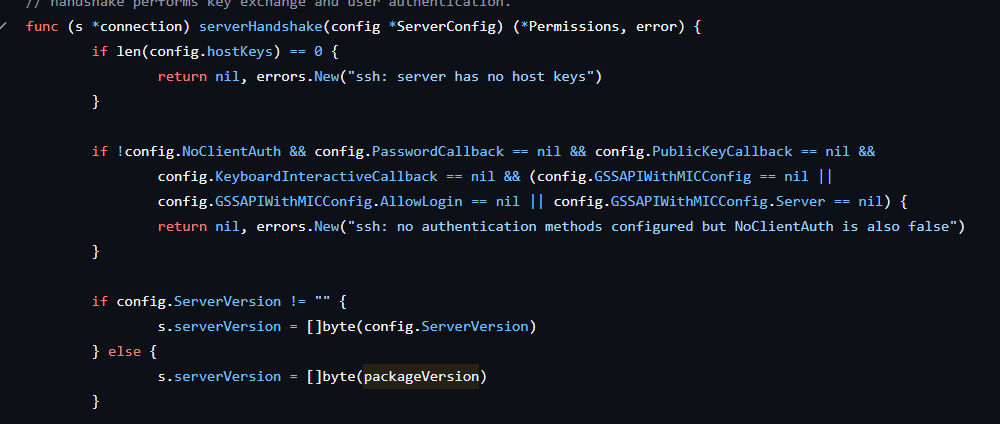The height and width of the screenshot is (424, 1000).
Task: Click the PublicKeyCallback symbol
Action: click(x=722, y=152)
